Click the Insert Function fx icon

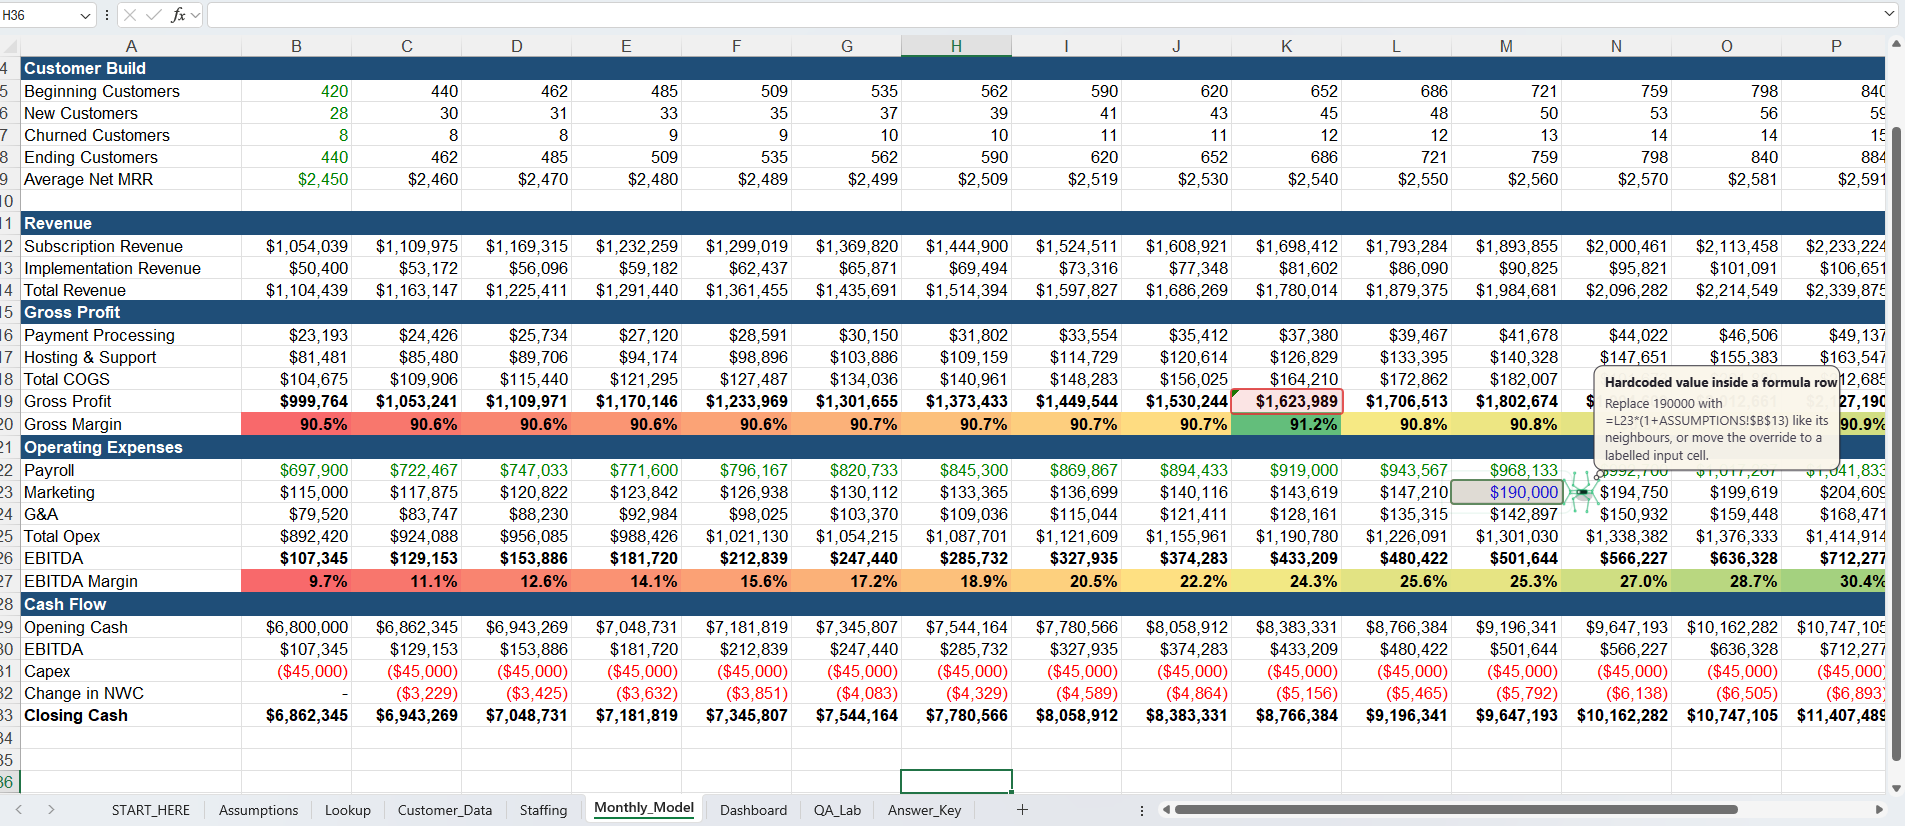[178, 15]
